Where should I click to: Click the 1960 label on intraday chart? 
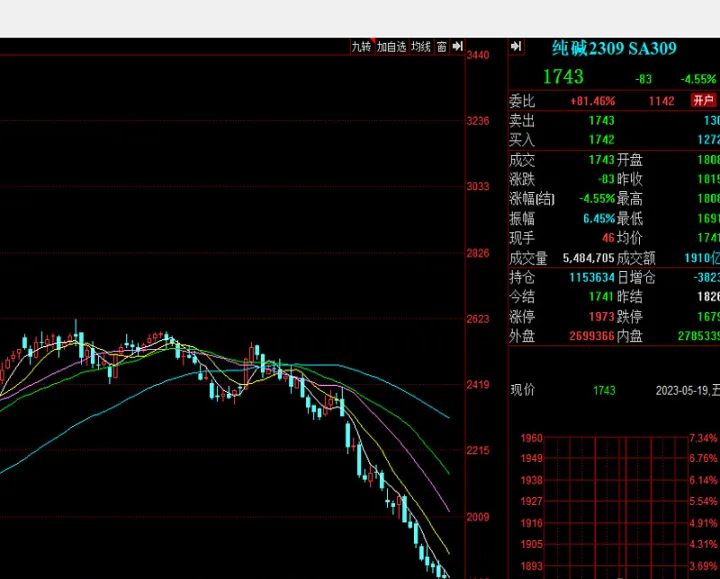[x=531, y=438]
